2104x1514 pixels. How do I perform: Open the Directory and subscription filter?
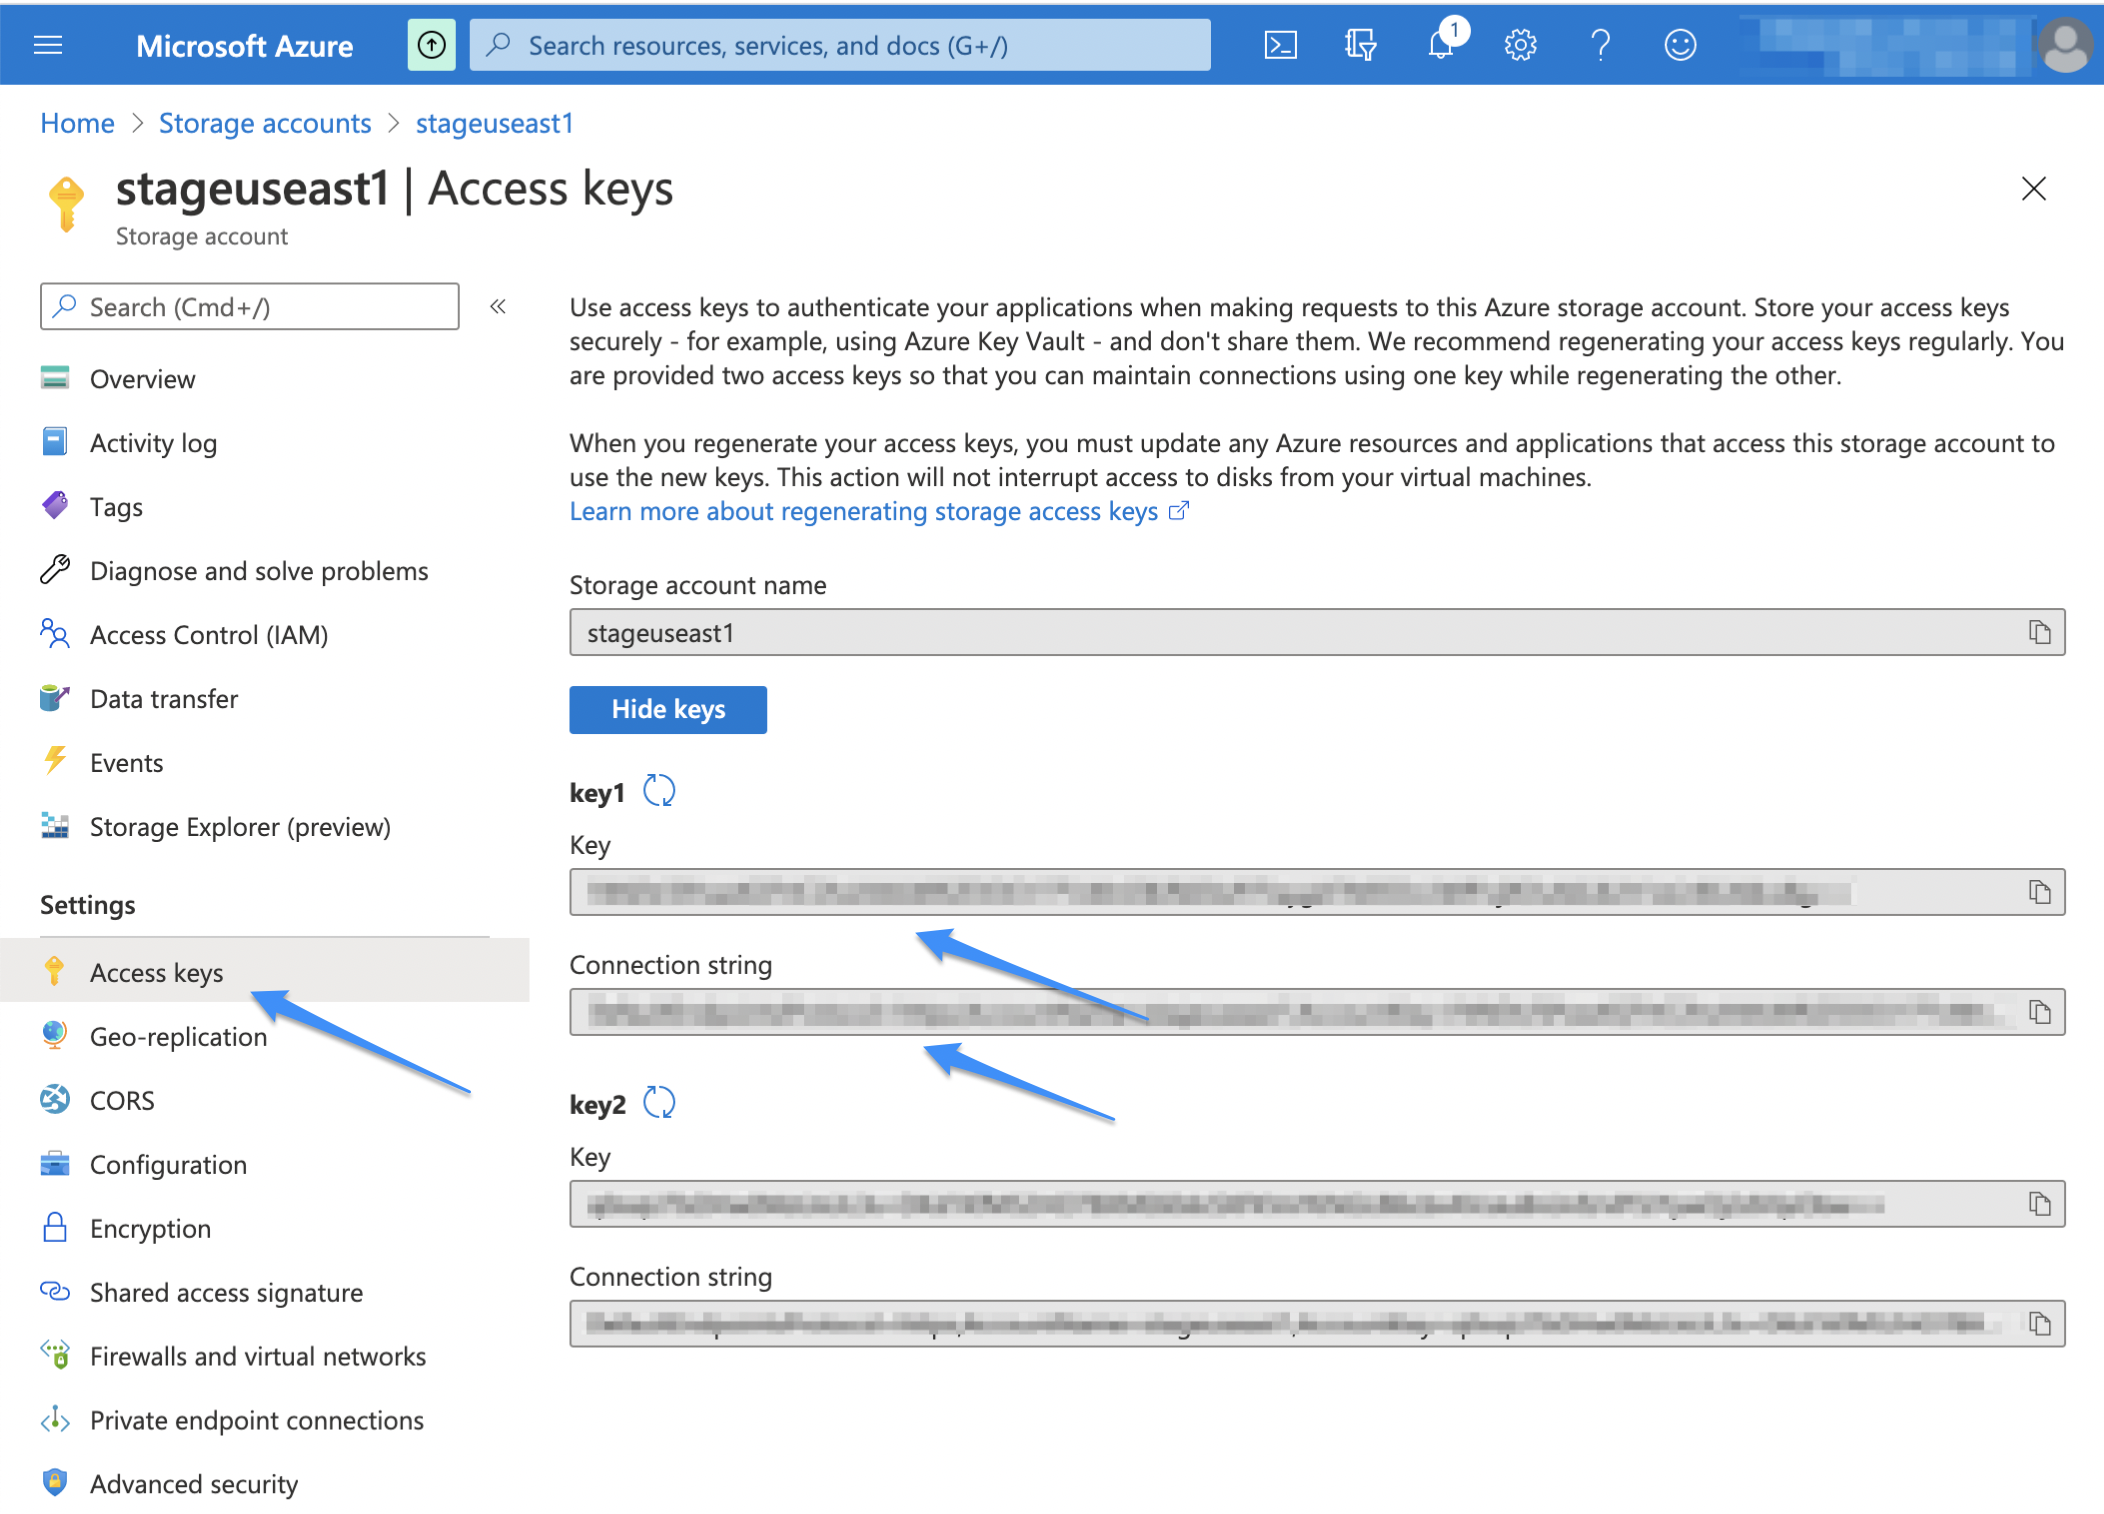tap(1360, 45)
